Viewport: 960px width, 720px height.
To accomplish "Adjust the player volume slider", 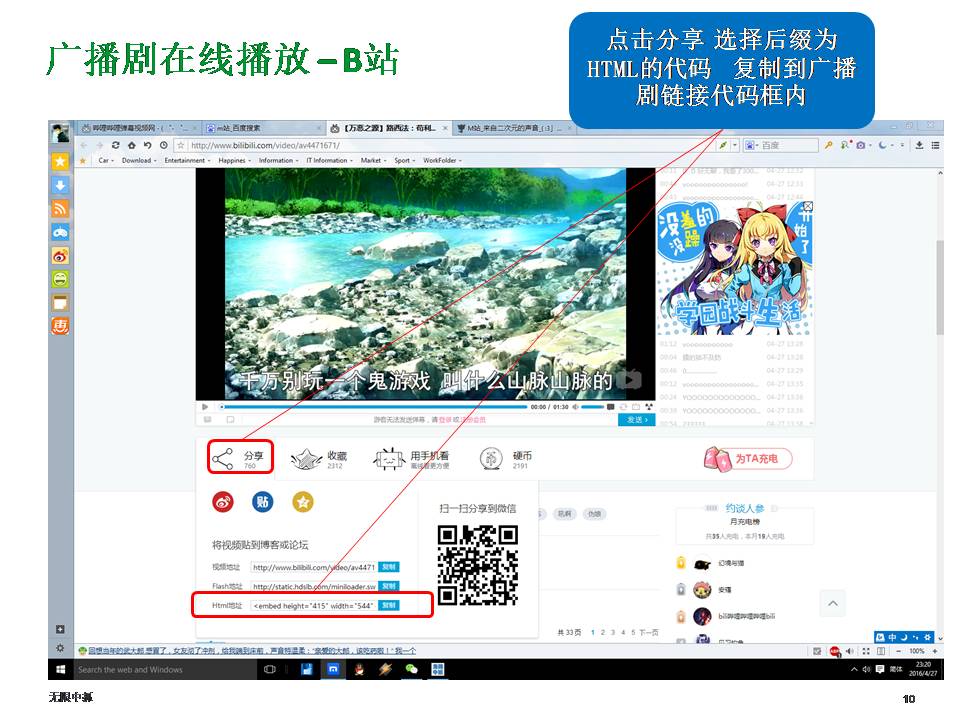I will (592, 407).
